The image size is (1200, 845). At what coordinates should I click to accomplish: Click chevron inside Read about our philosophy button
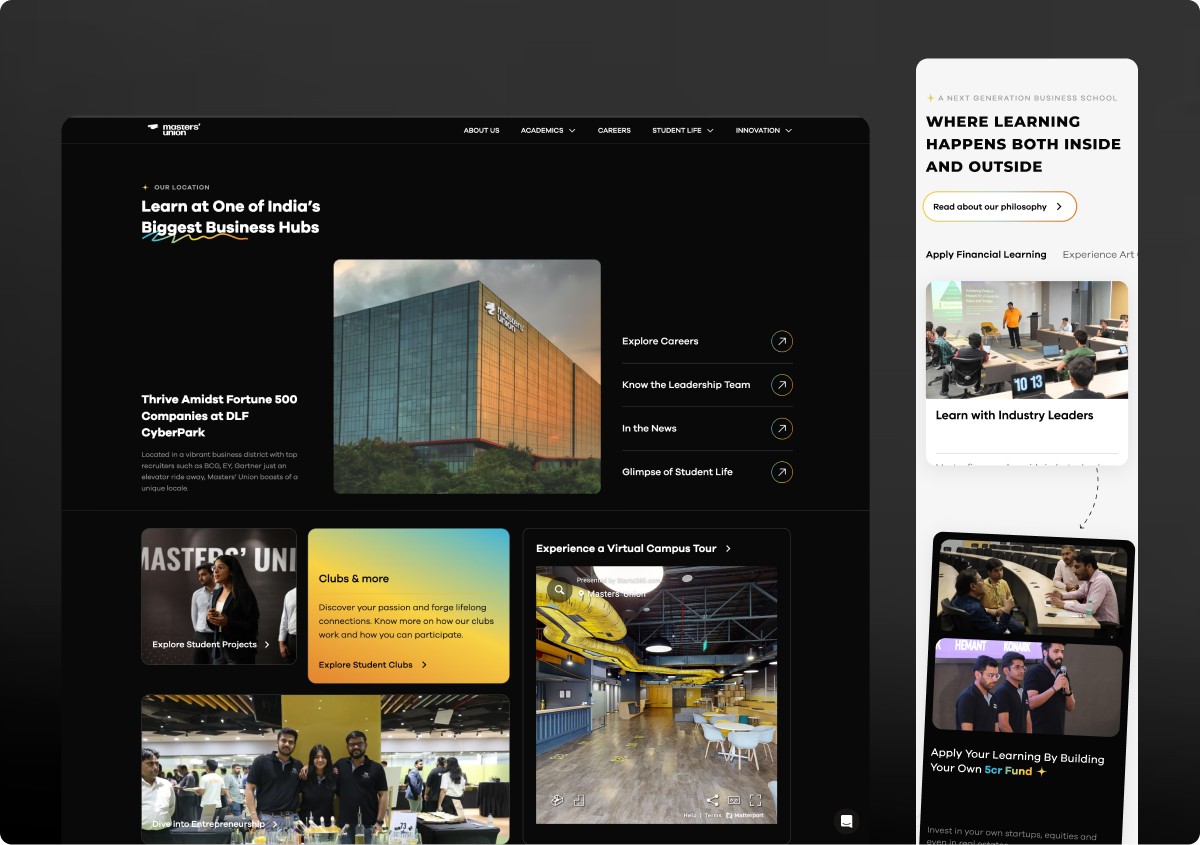click(1060, 207)
